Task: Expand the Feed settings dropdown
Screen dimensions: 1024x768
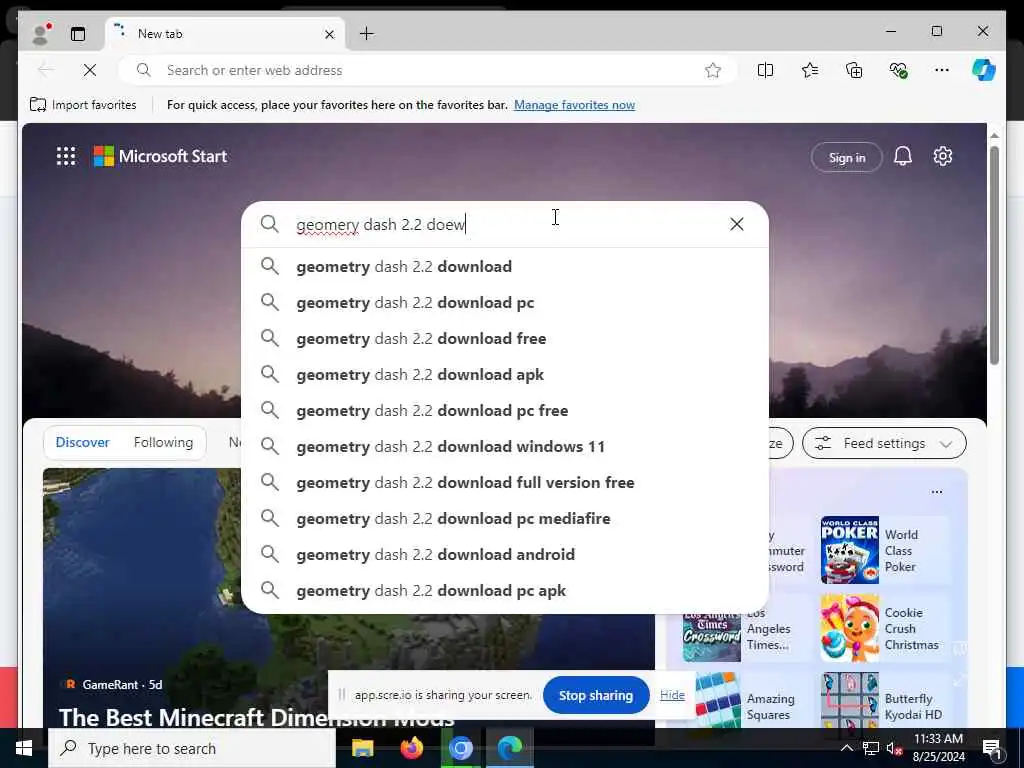Action: (884, 443)
